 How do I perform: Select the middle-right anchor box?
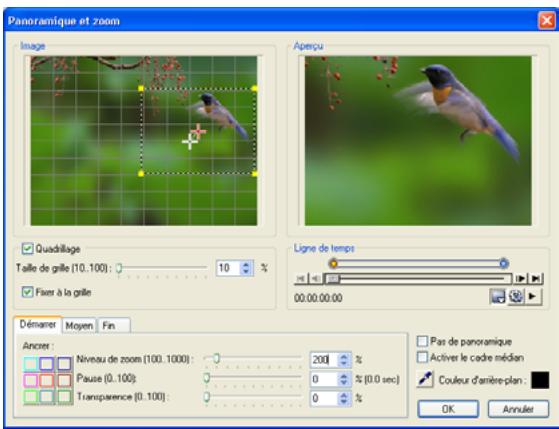[64, 381]
